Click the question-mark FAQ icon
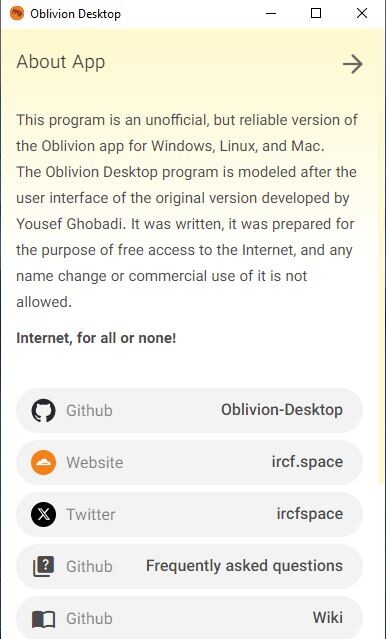 point(43,566)
